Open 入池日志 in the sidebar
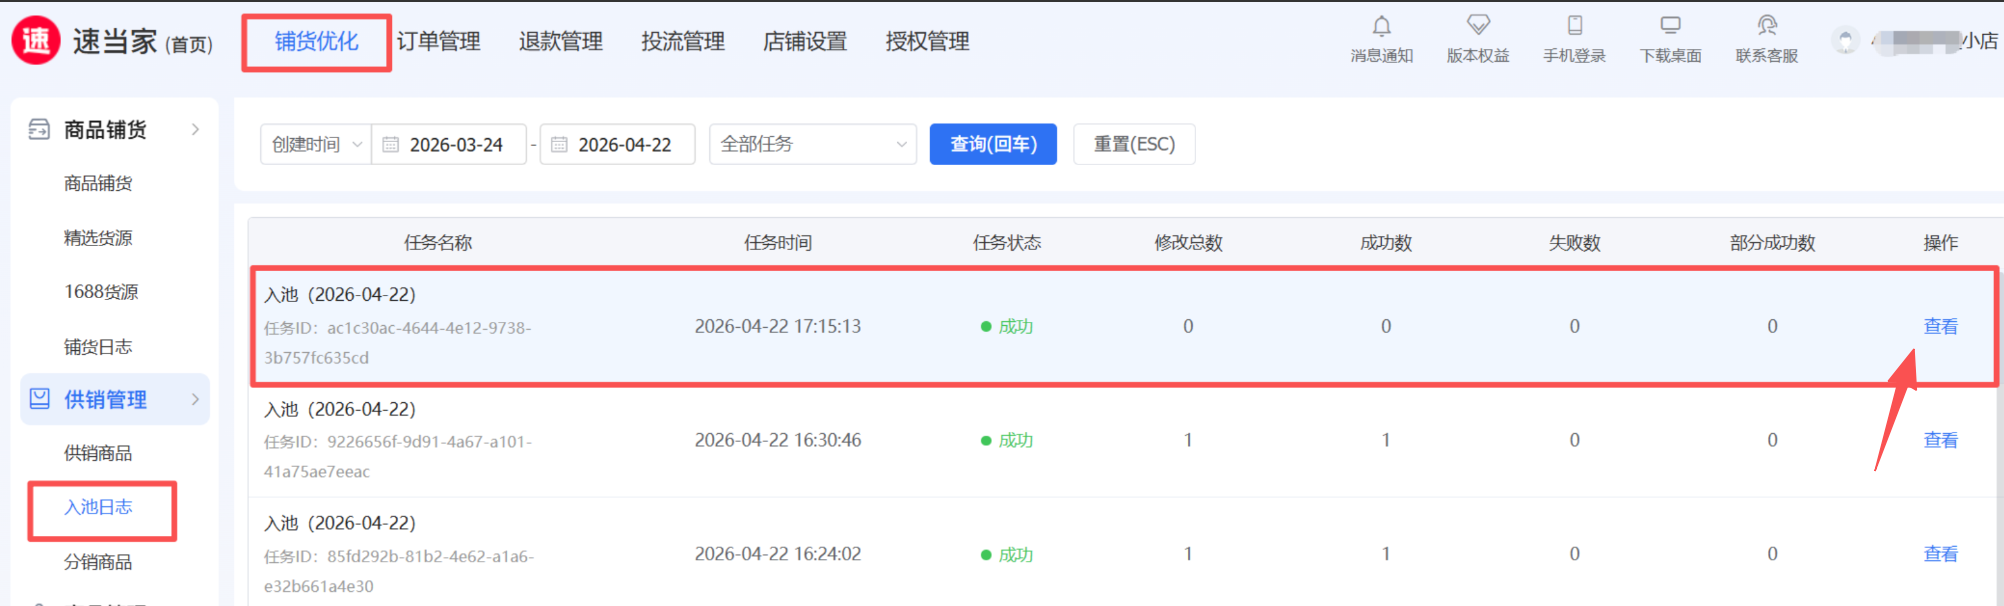This screenshot has height=606, width=2004. point(98,508)
